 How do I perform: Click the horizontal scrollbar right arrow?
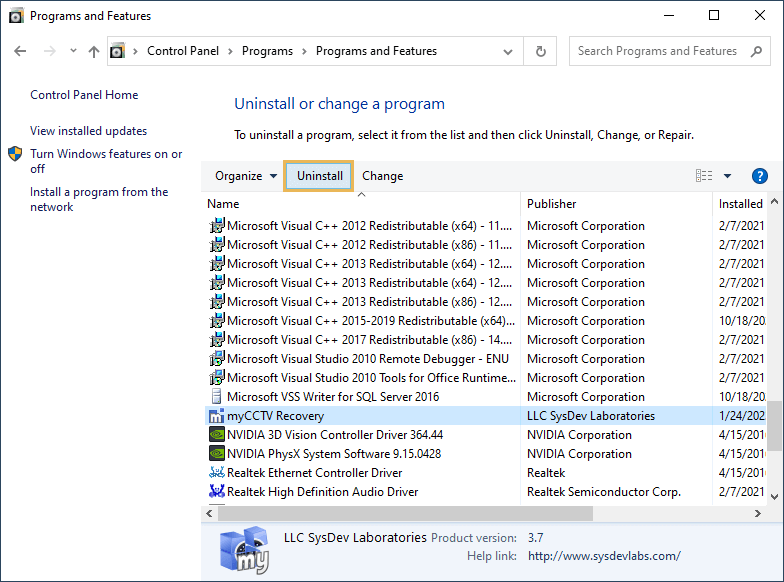coord(758,514)
